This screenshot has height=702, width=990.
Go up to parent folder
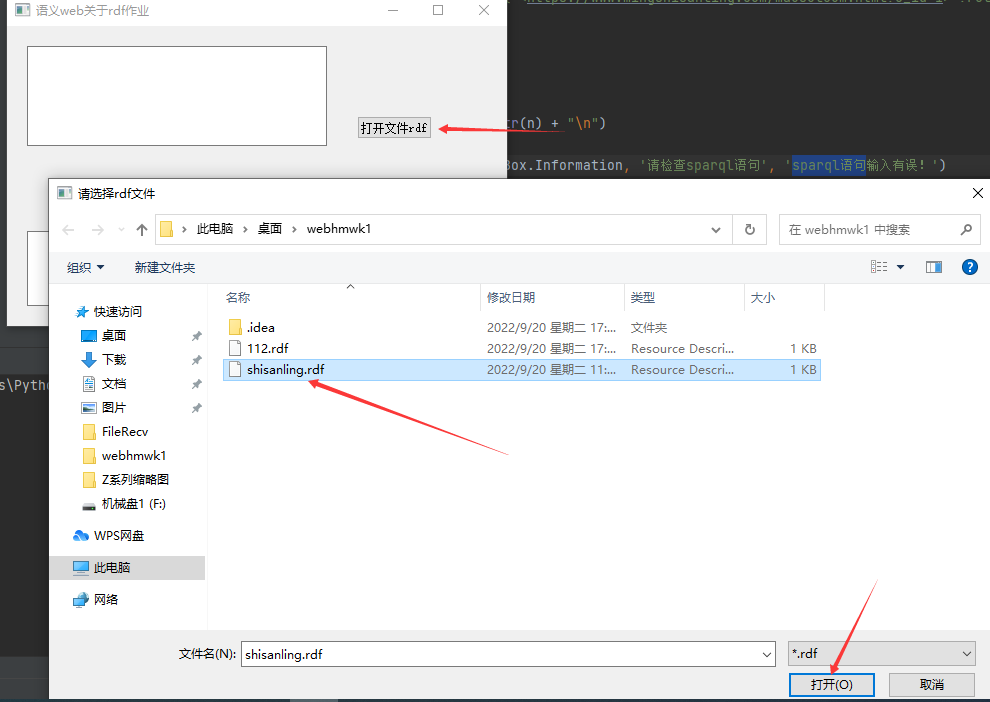(142, 230)
